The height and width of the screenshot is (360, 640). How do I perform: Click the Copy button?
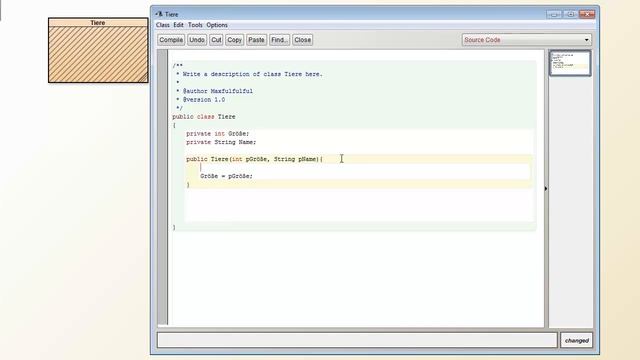click(234, 40)
